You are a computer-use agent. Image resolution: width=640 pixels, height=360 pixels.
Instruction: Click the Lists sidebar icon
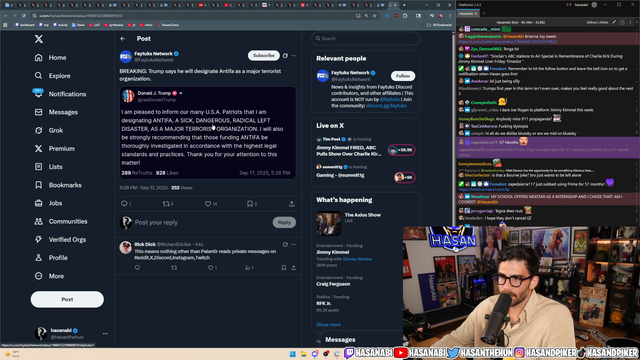point(38,167)
